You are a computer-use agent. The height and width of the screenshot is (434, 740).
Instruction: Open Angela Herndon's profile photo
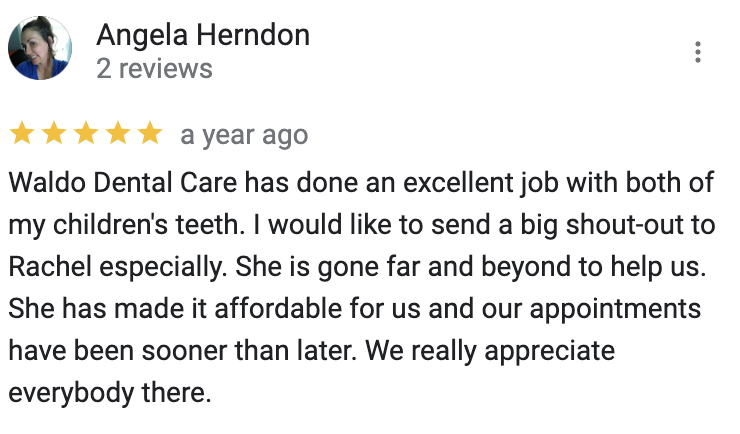point(40,48)
